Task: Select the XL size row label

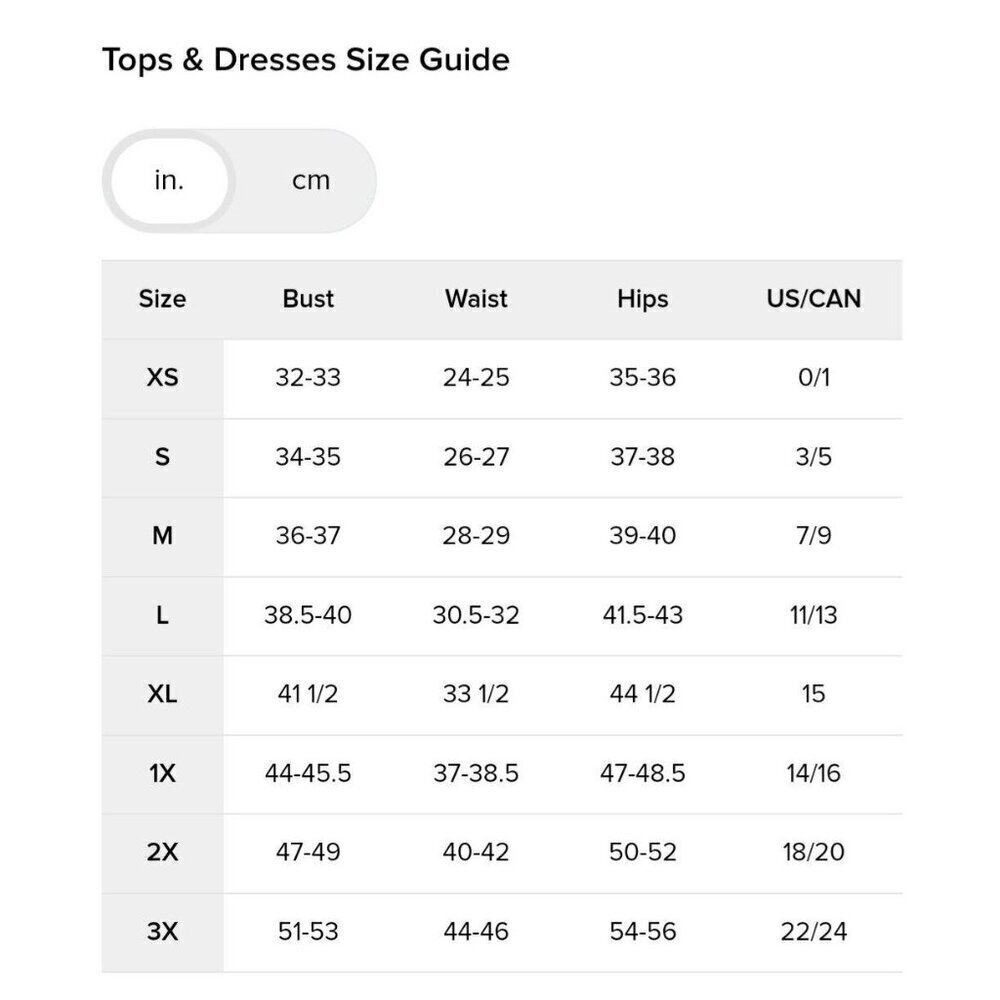Action: pos(162,694)
